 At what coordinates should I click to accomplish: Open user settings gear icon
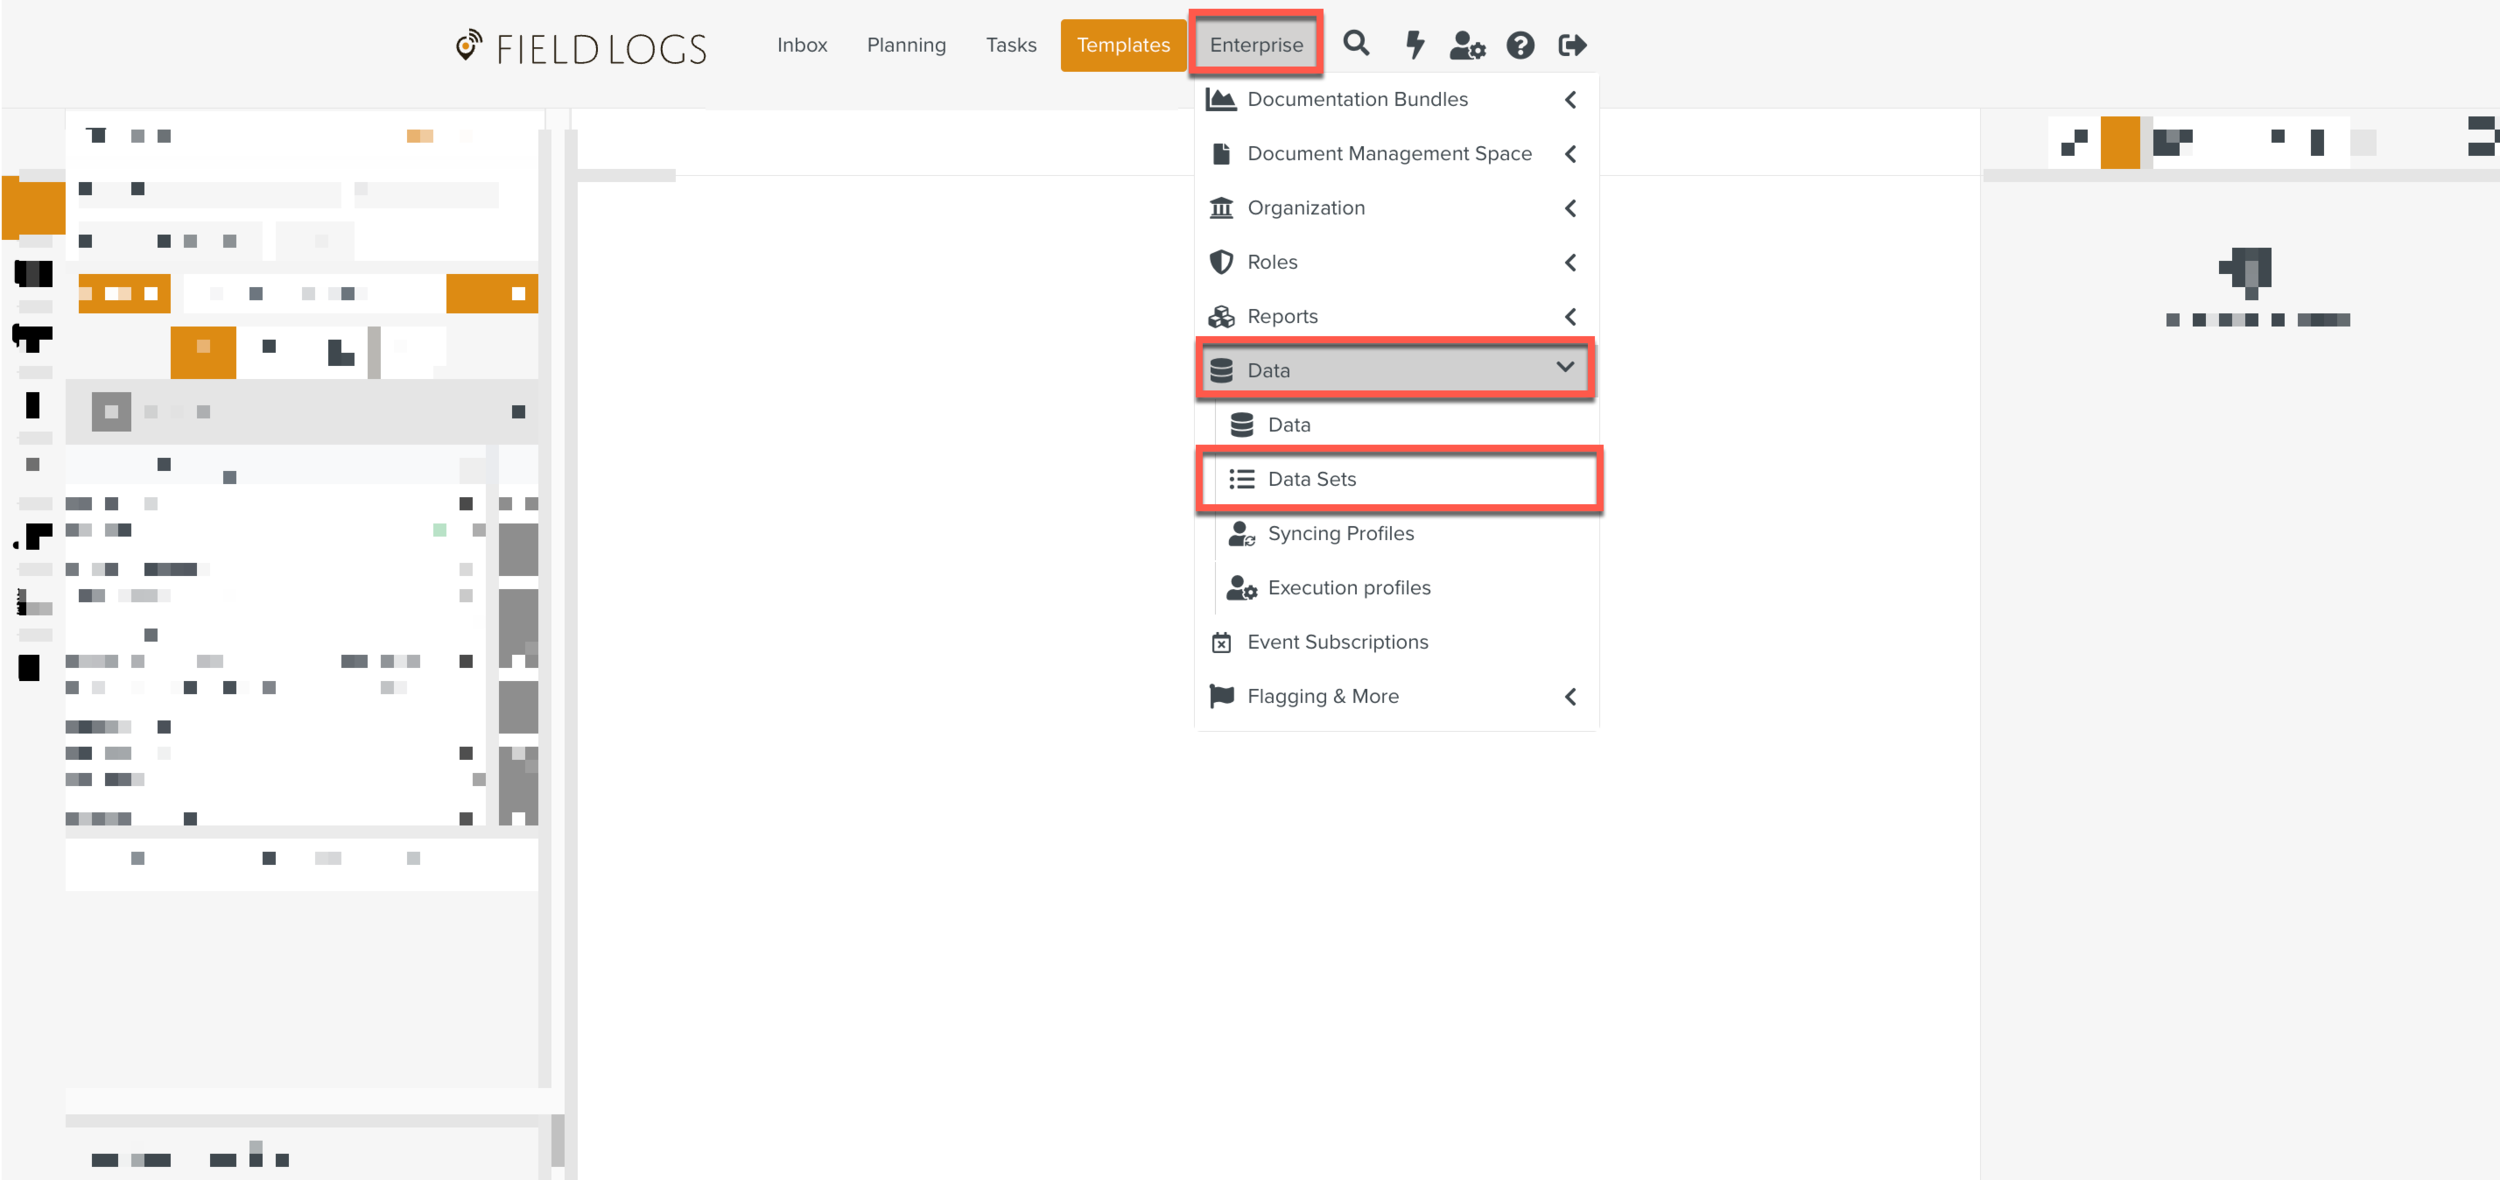coord(1467,45)
